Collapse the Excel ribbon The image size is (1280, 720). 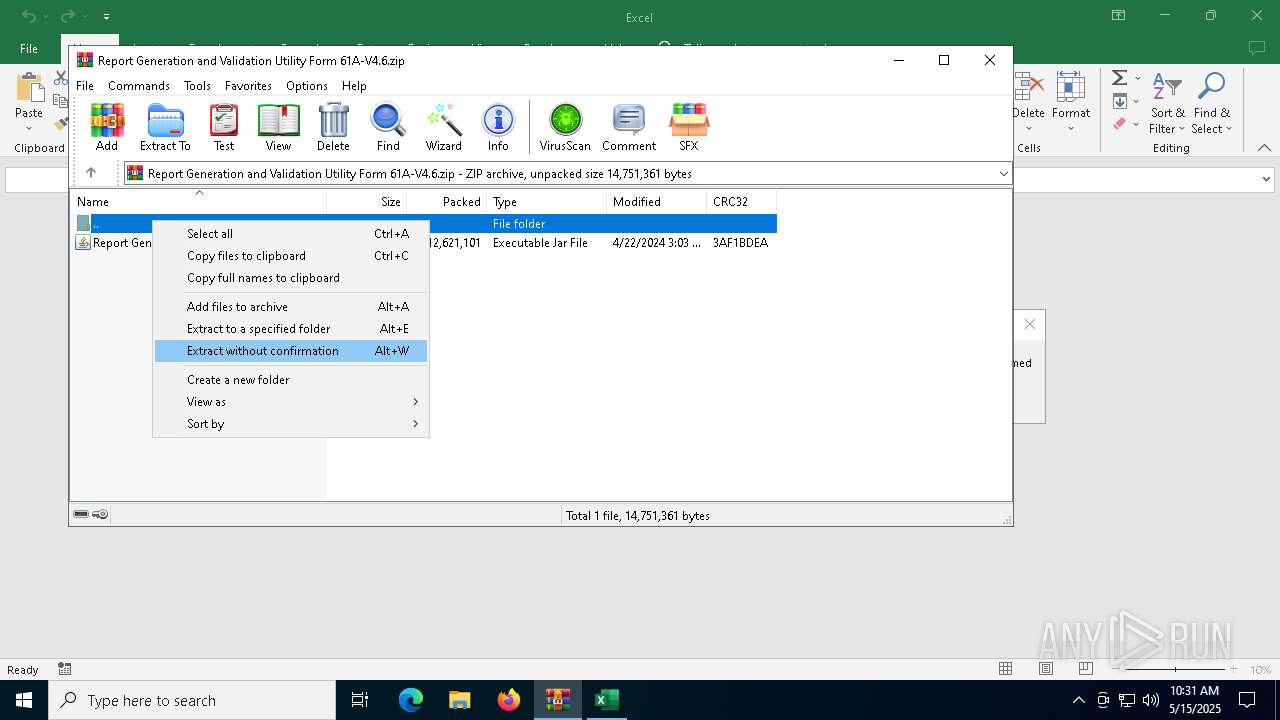[x=1264, y=148]
